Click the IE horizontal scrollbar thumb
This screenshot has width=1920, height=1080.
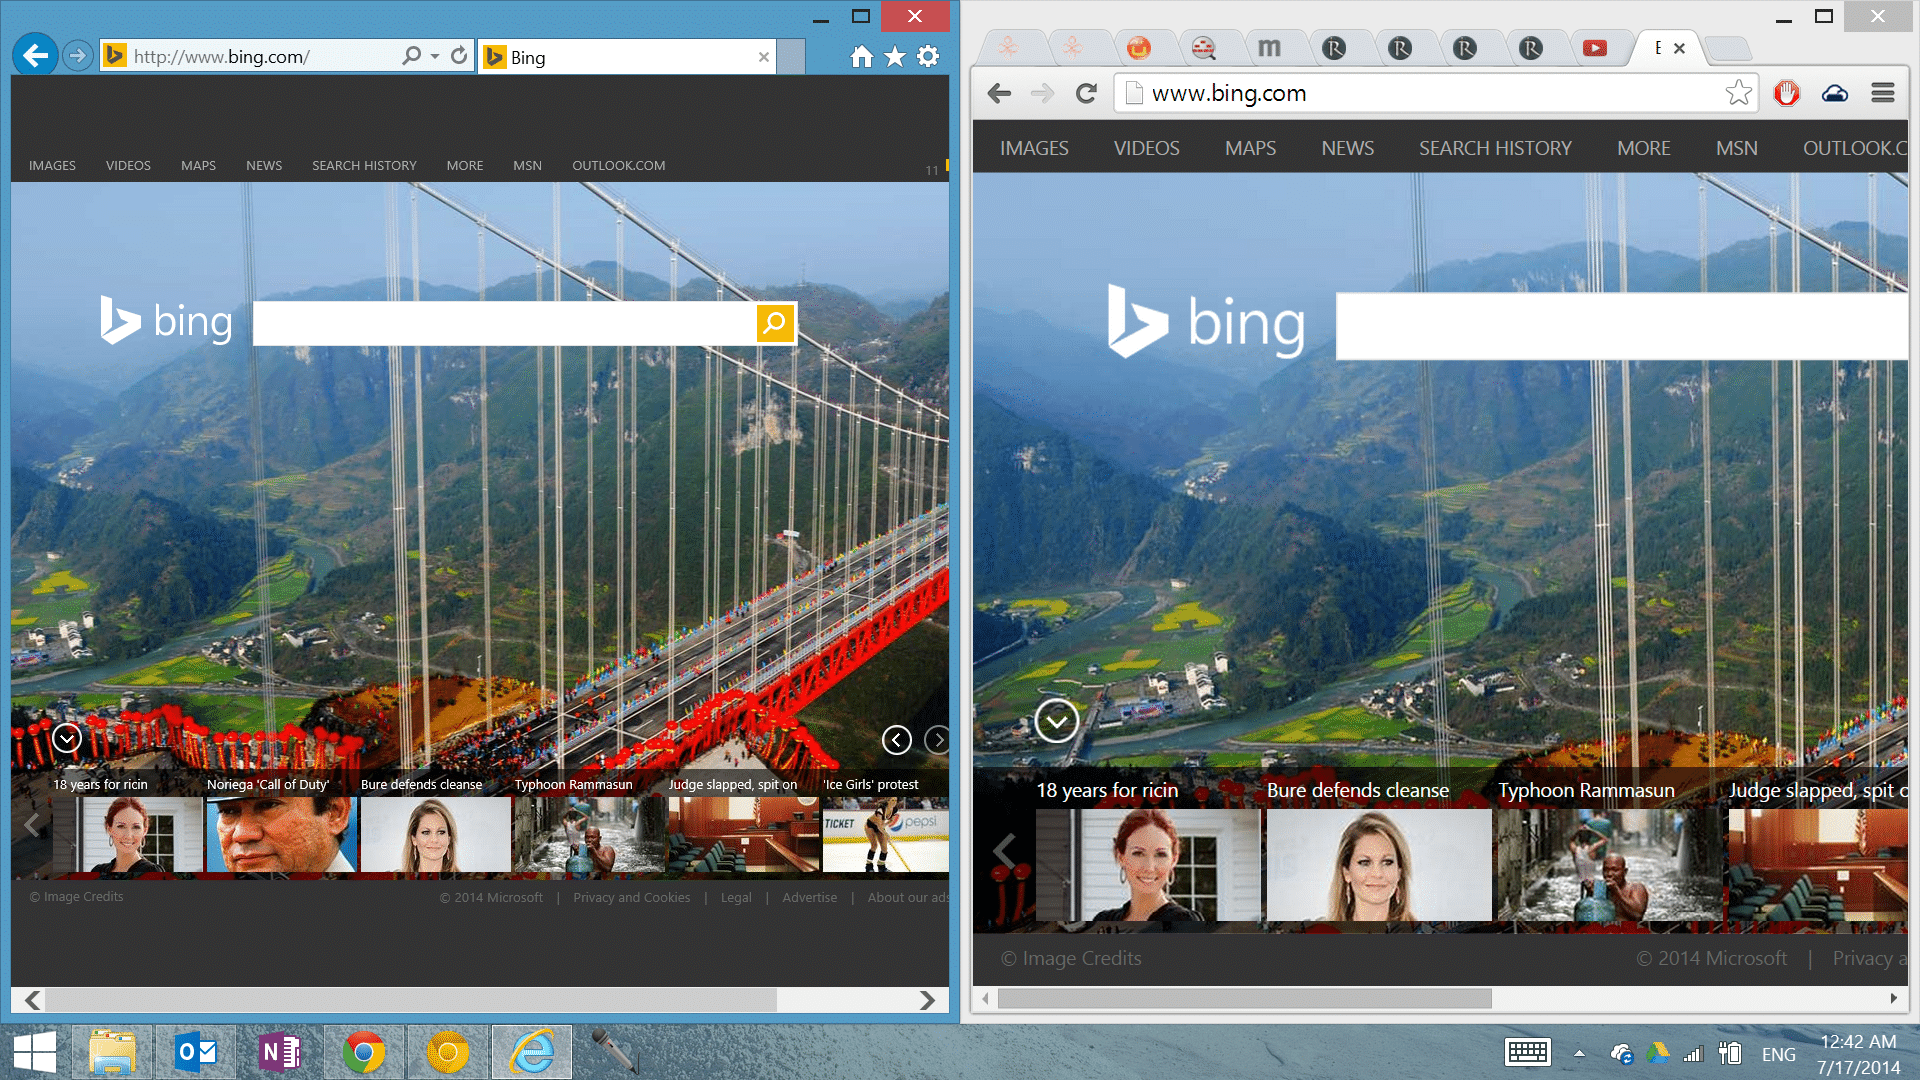[411, 1000]
